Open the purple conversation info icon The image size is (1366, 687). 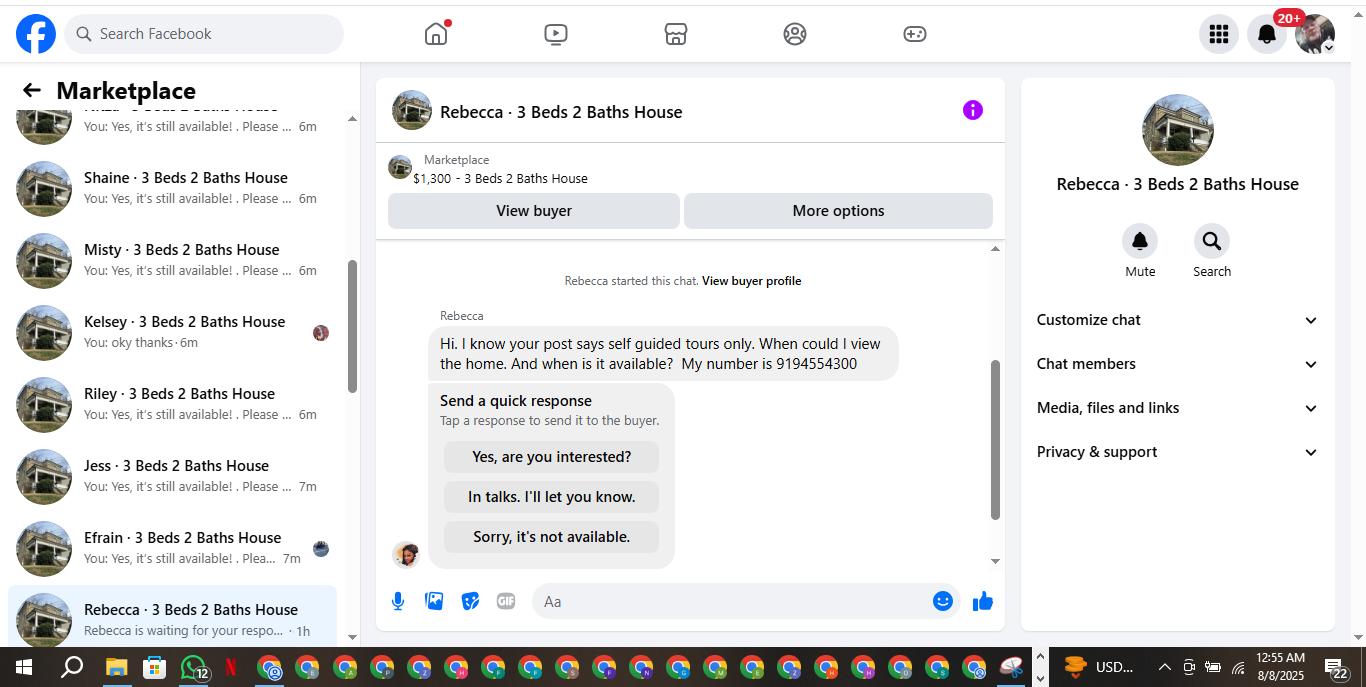click(x=973, y=110)
